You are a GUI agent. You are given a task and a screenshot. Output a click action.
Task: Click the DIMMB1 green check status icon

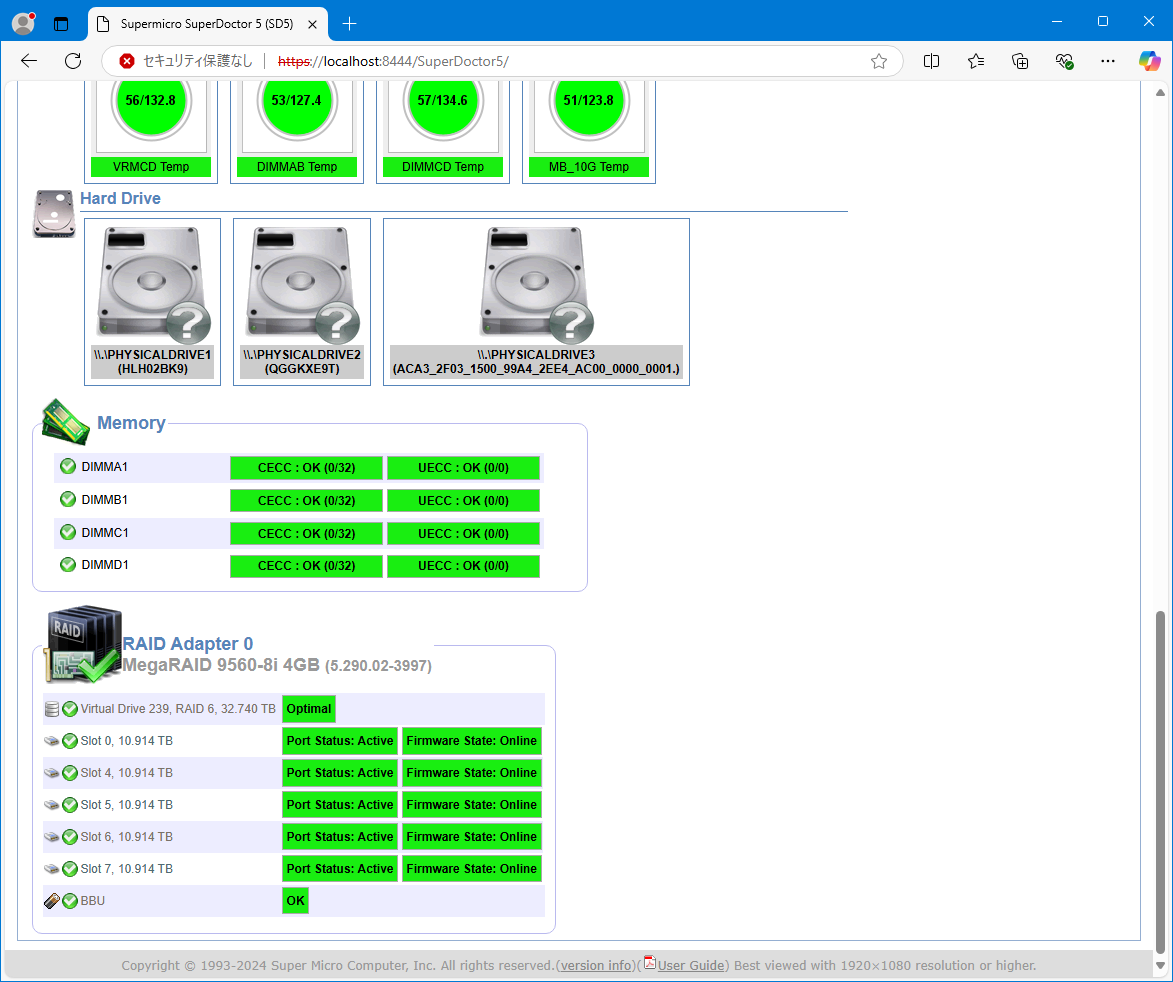pyautogui.click(x=68, y=499)
